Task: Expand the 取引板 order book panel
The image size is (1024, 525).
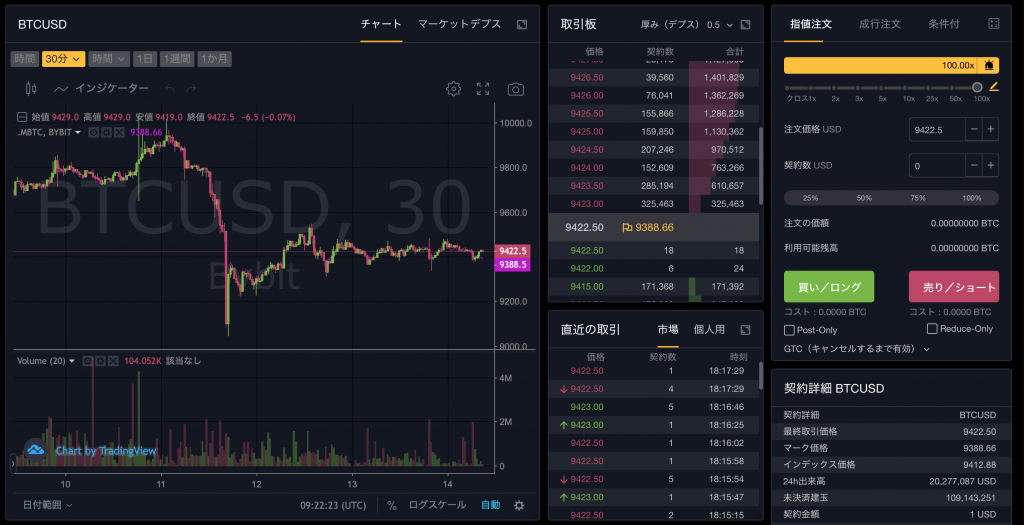Action: pos(745,25)
